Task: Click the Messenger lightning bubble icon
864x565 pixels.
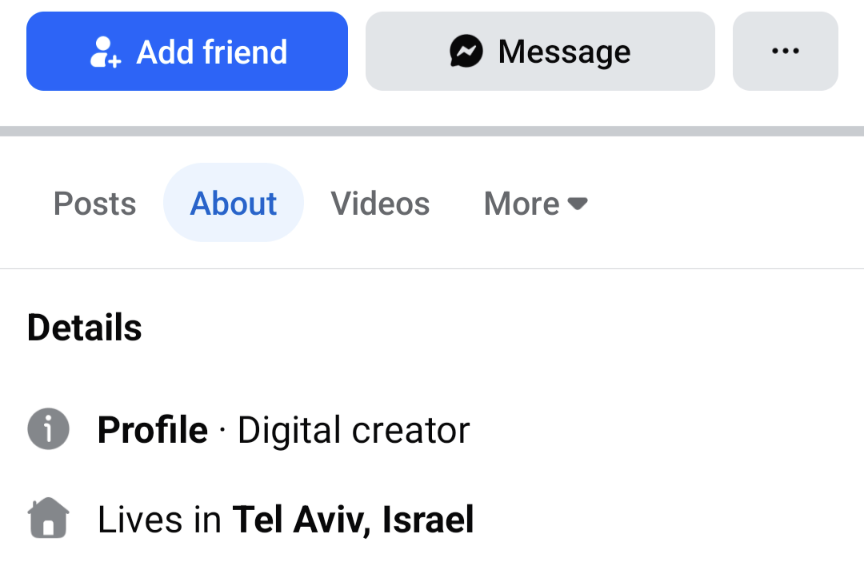Action: click(x=466, y=52)
